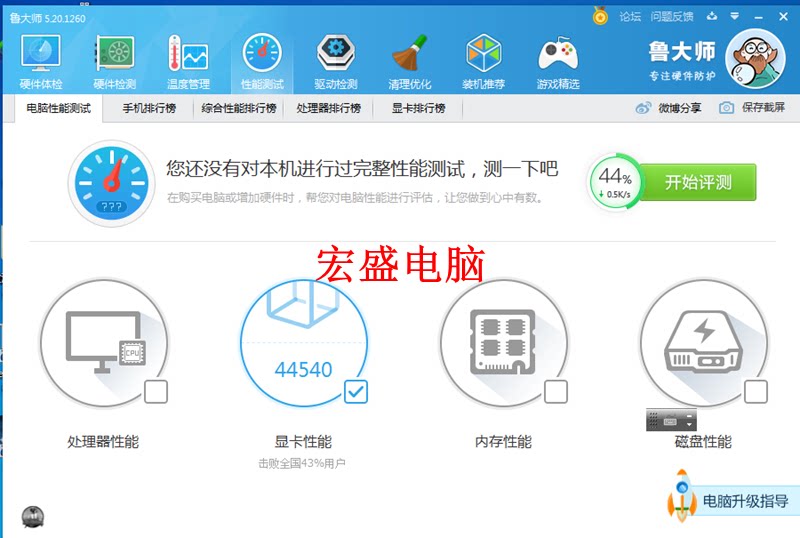Viewport: 800px width, 538px height.
Task: Open 装机推荐 cube icon
Action: click(x=484, y=54)
